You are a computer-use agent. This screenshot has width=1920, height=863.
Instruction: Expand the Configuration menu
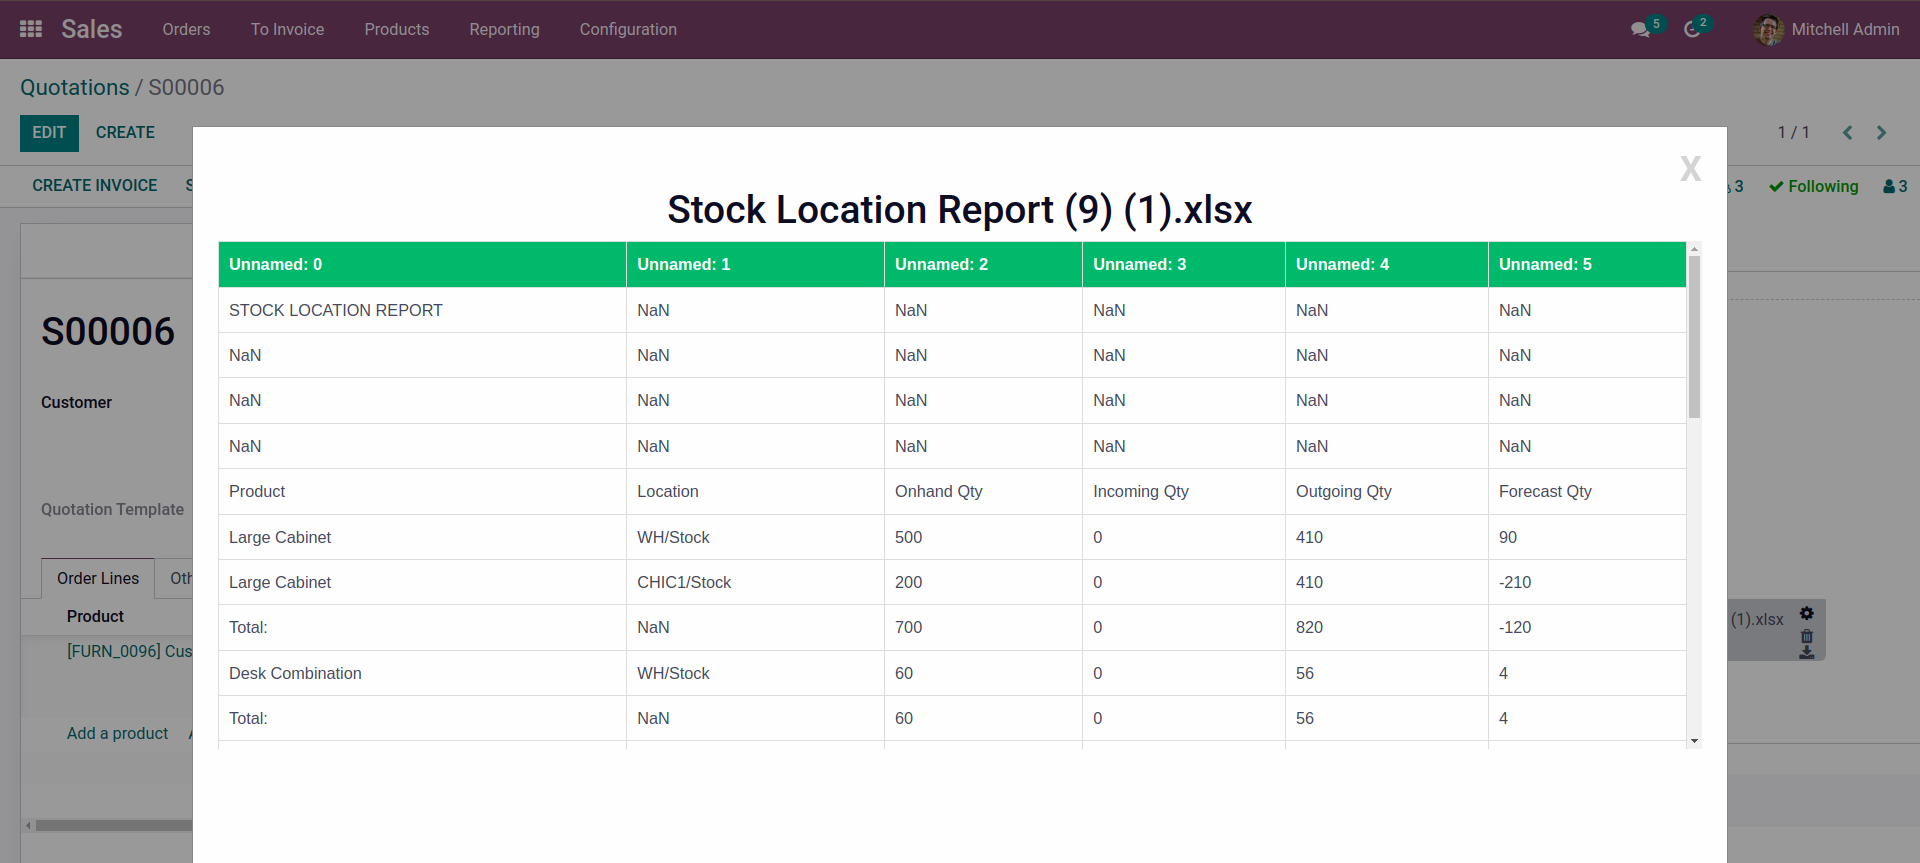(628, 29)
